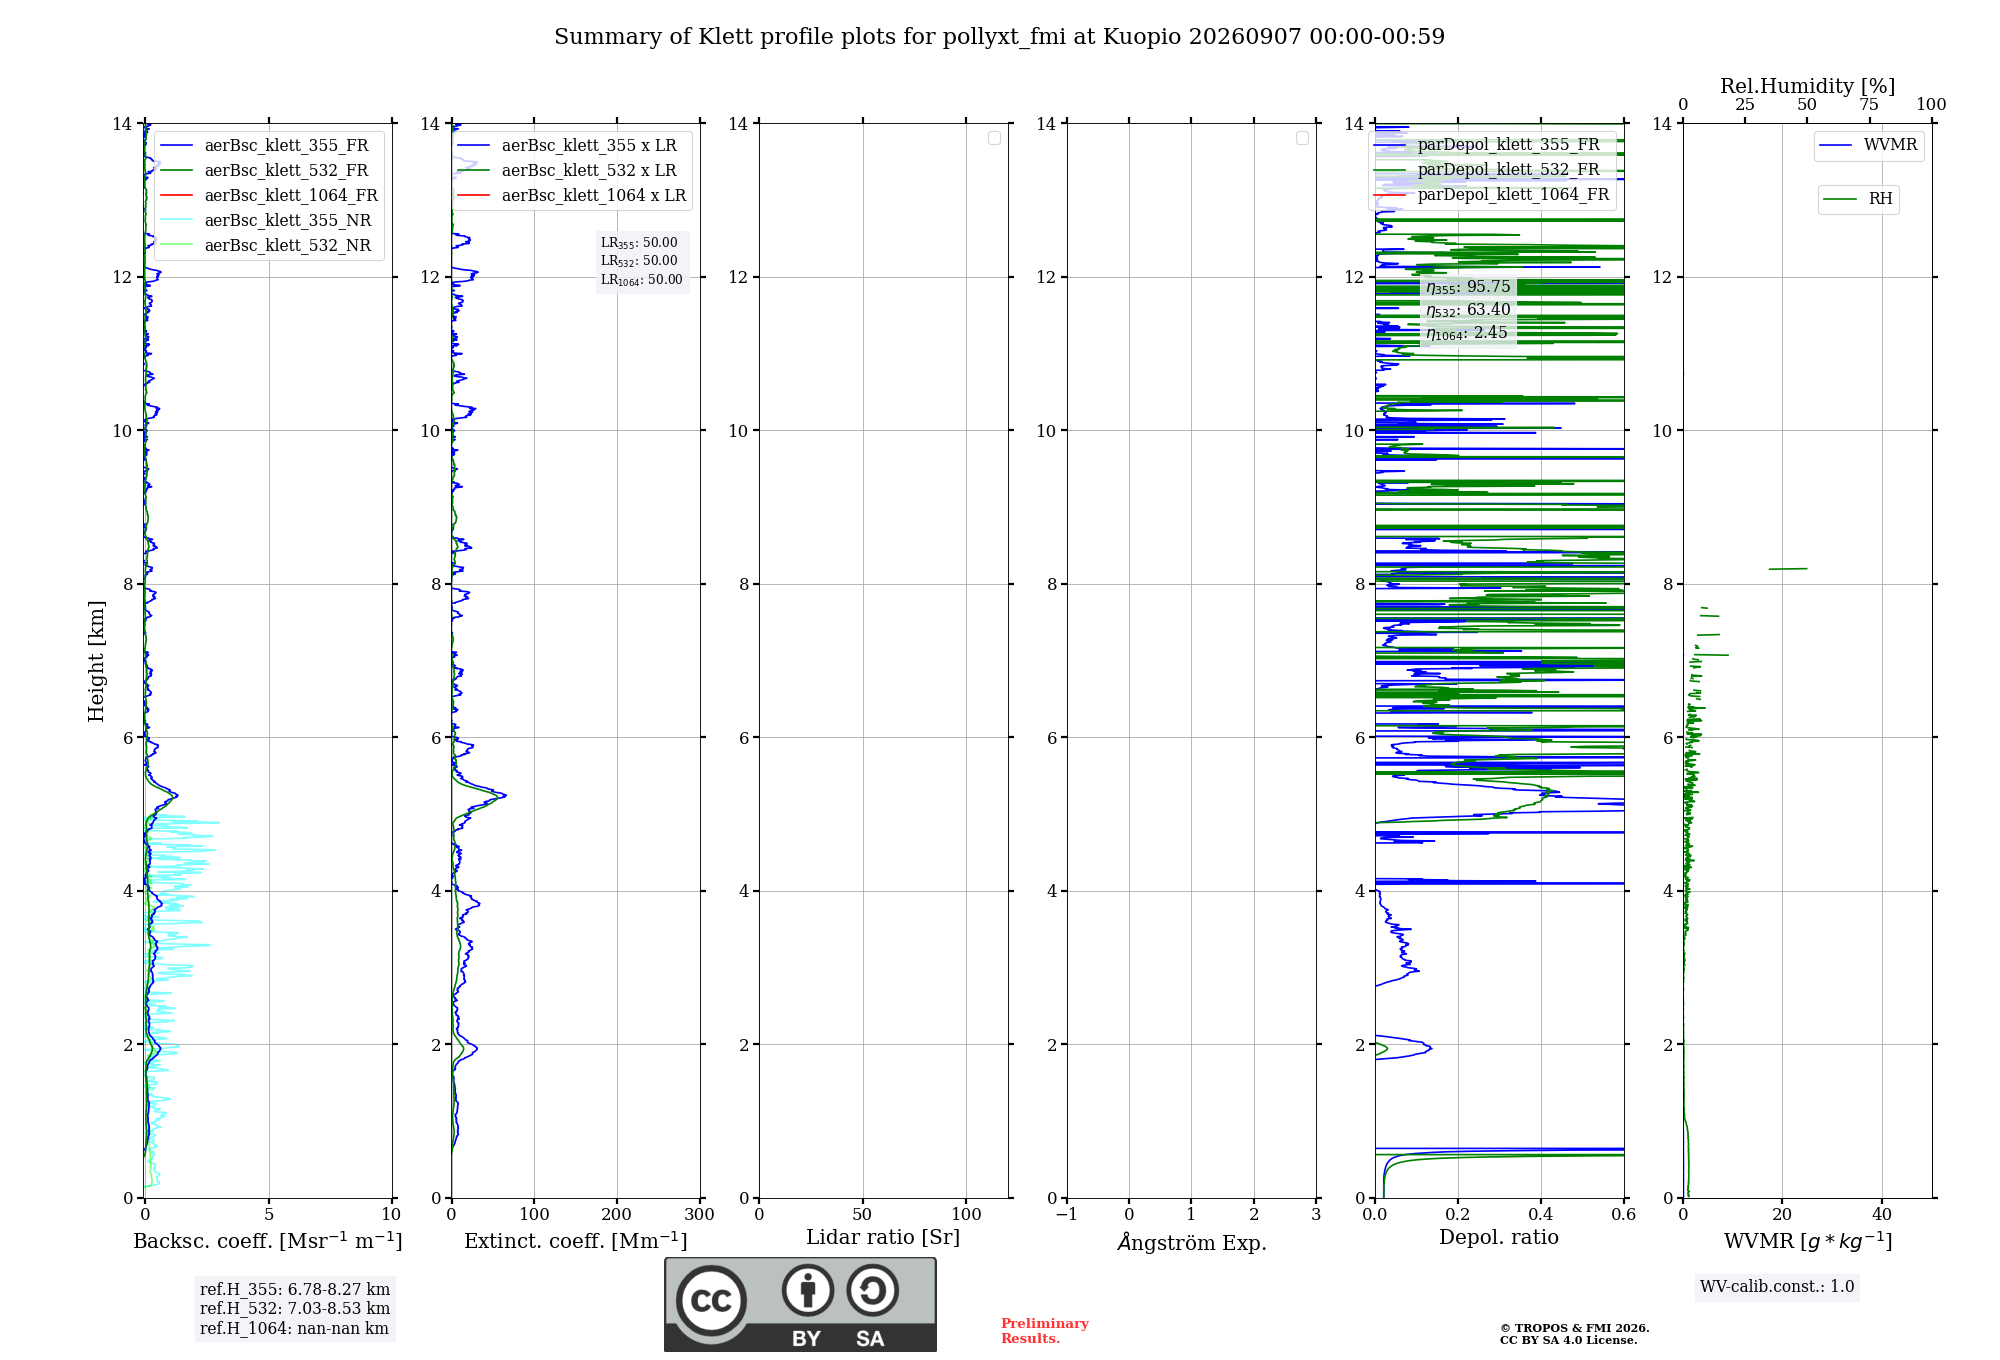Click the Extinct. coeff. axis label
The height and width of the screenshot is (1360, 2000).
pos(576,1241)
